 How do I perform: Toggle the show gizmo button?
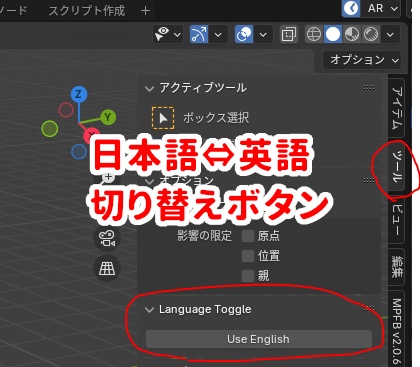click(199, 34)
